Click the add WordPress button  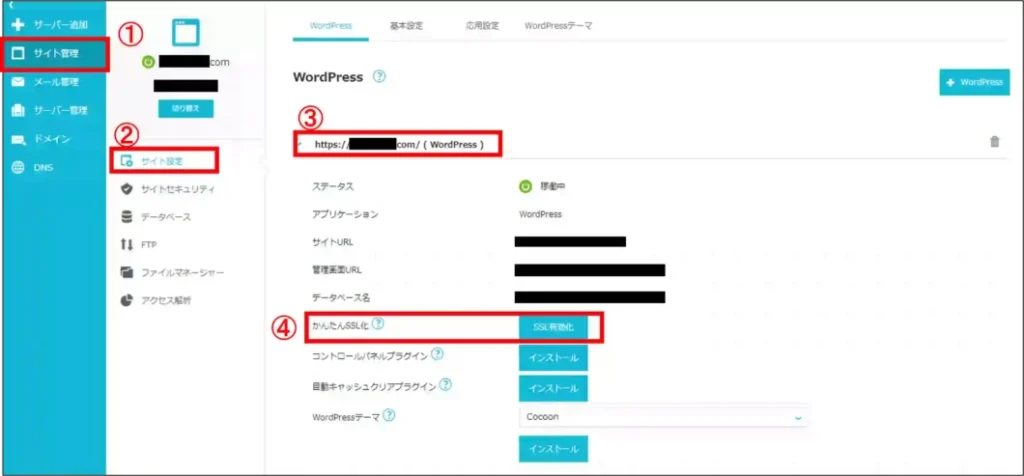(975, 83)
